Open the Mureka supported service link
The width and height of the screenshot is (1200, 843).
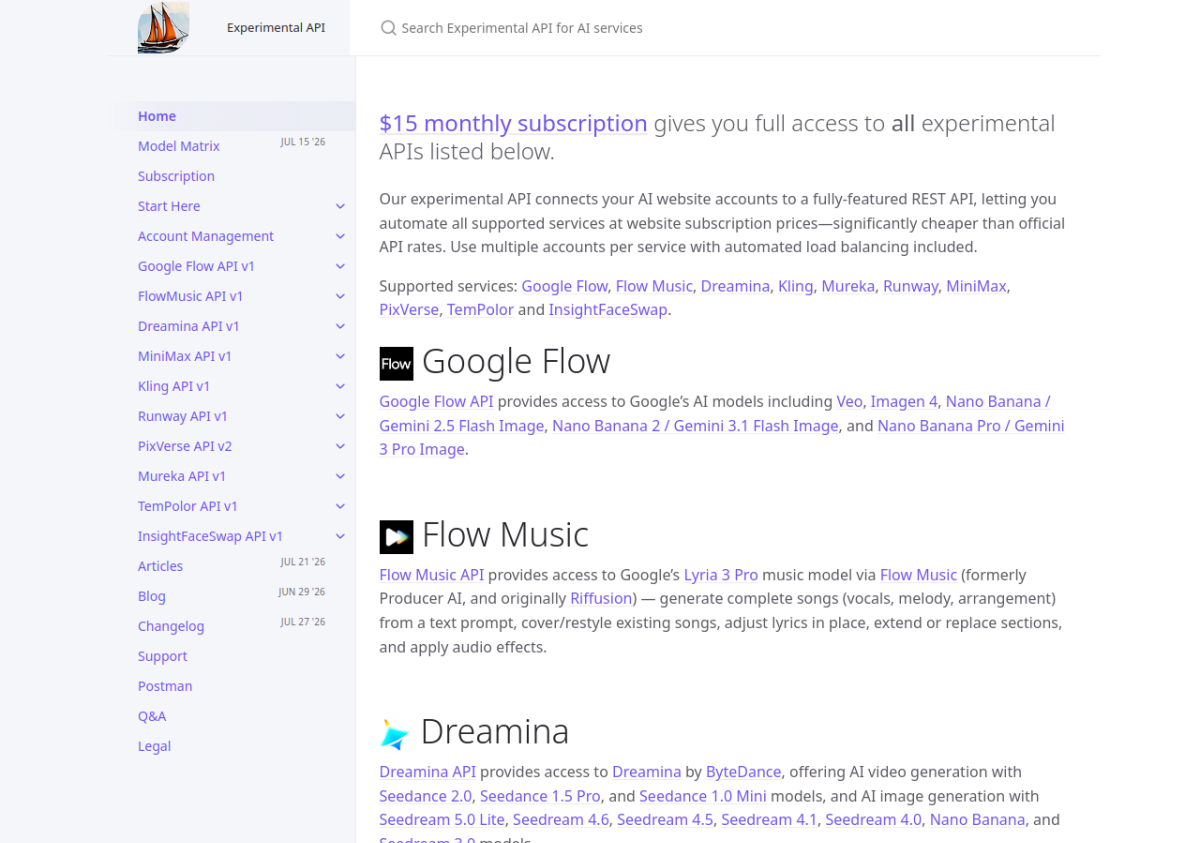[848, 286]
